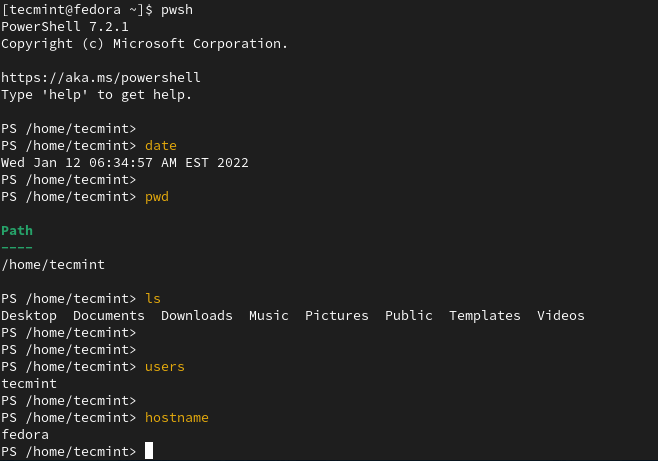The height and width of the screenshot is (461, 658).
Task: Click the 'fedora' hostname output
Action: coord(25,434)
